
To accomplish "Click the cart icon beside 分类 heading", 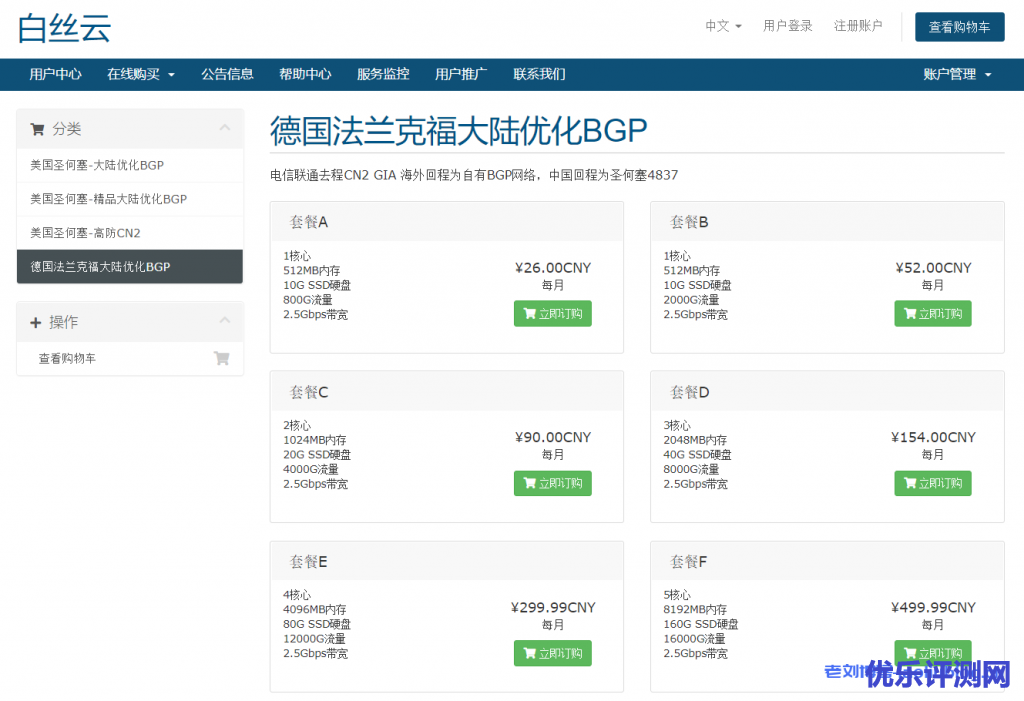I will 37,129.
